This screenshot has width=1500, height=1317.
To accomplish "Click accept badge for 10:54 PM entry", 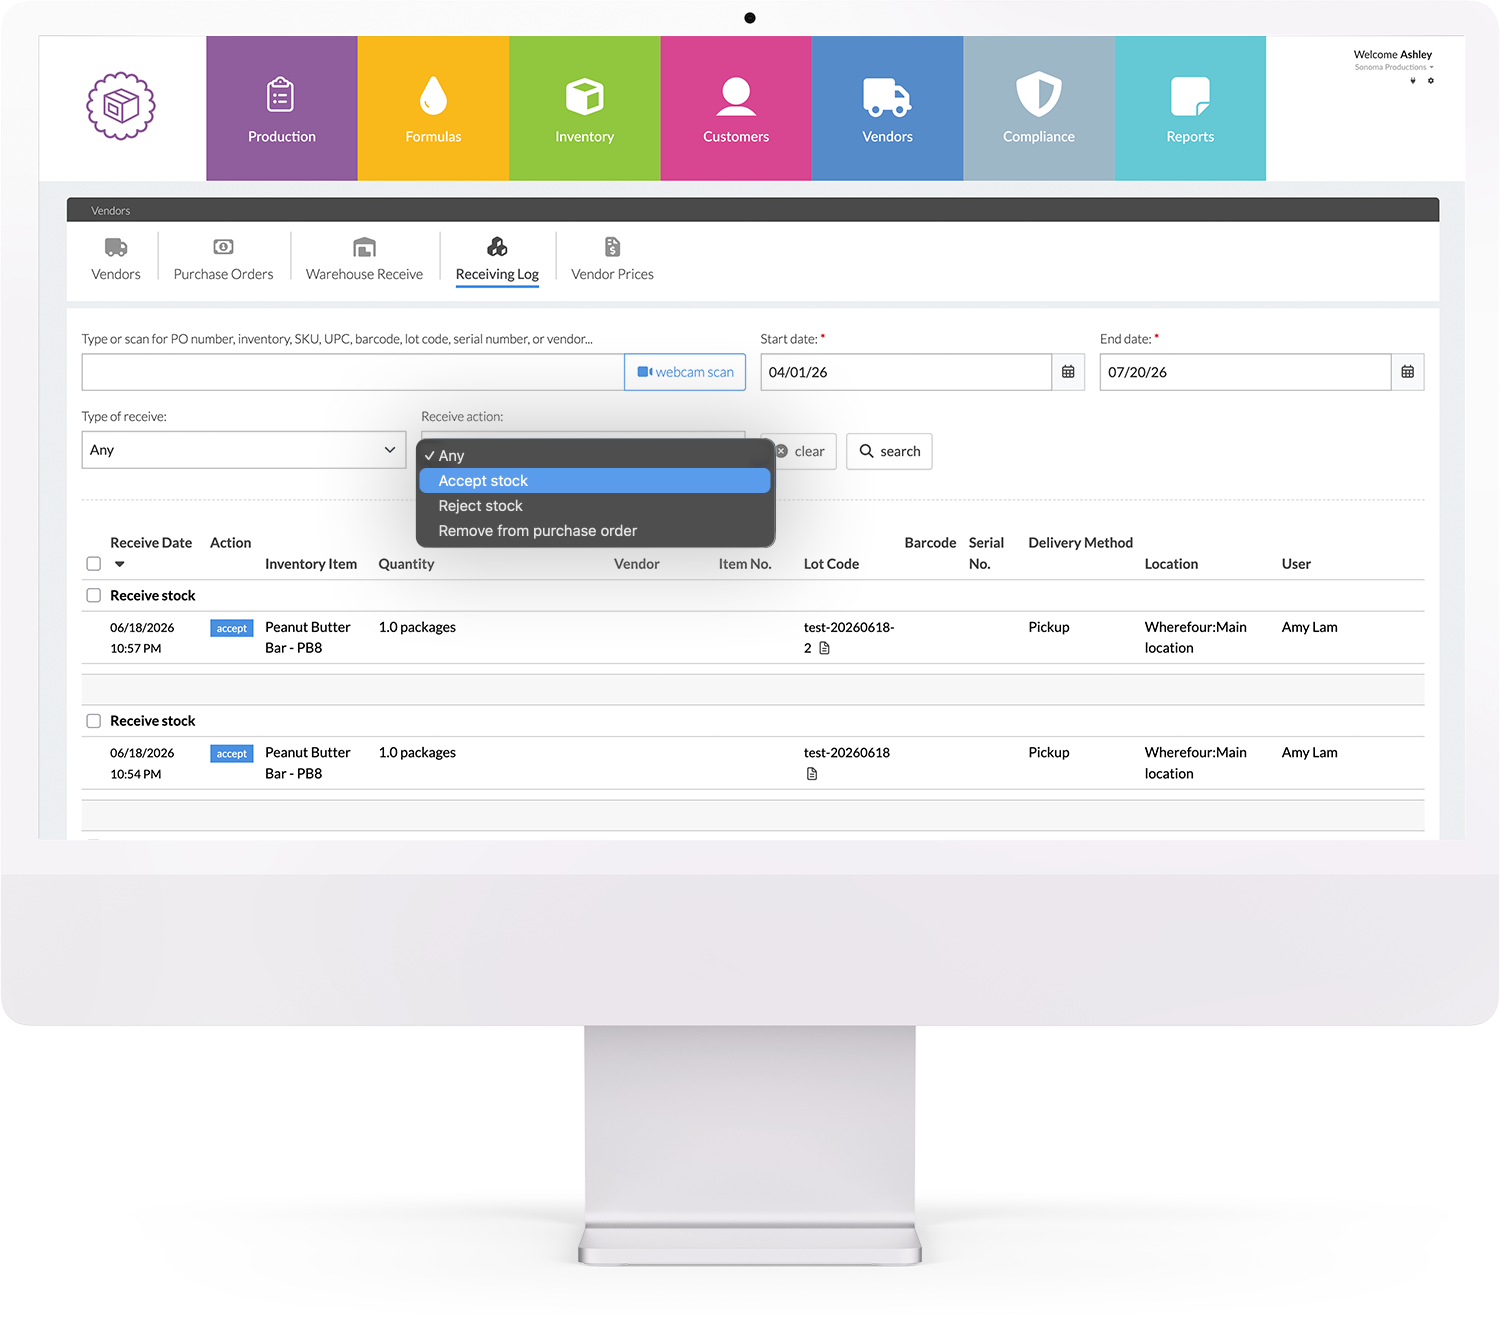I will coord(232,754).
